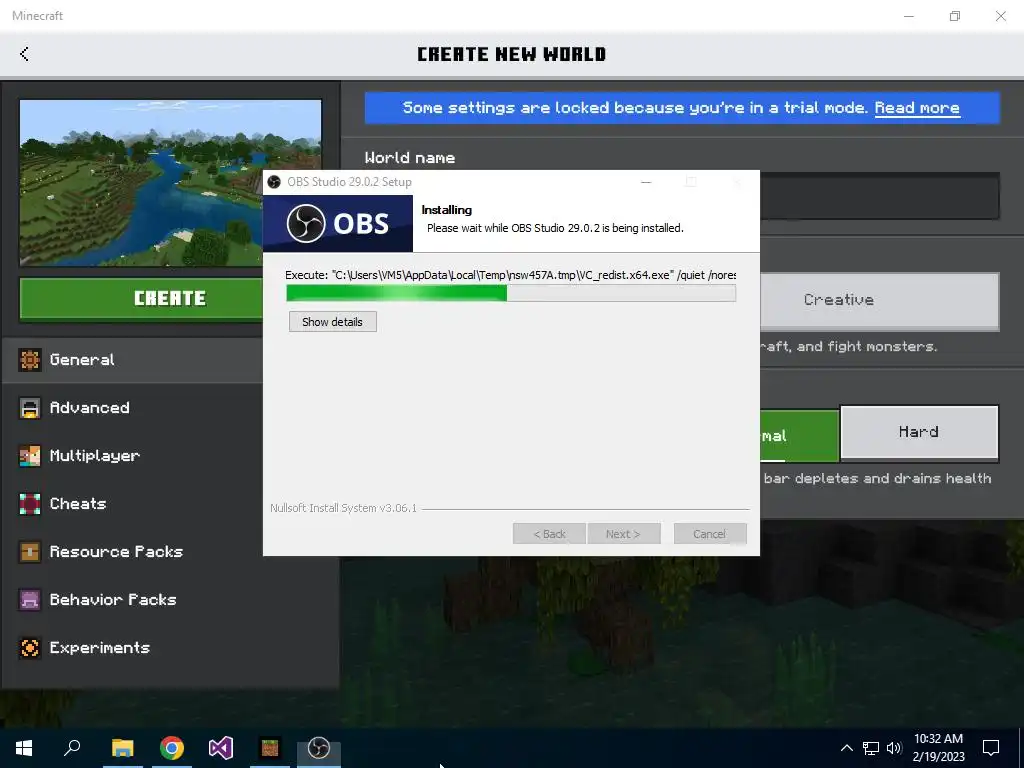Minimize the OBS Setup window
Viewport: 1024px width, 768px height.
pyautogui.click(x=646, y=182)
